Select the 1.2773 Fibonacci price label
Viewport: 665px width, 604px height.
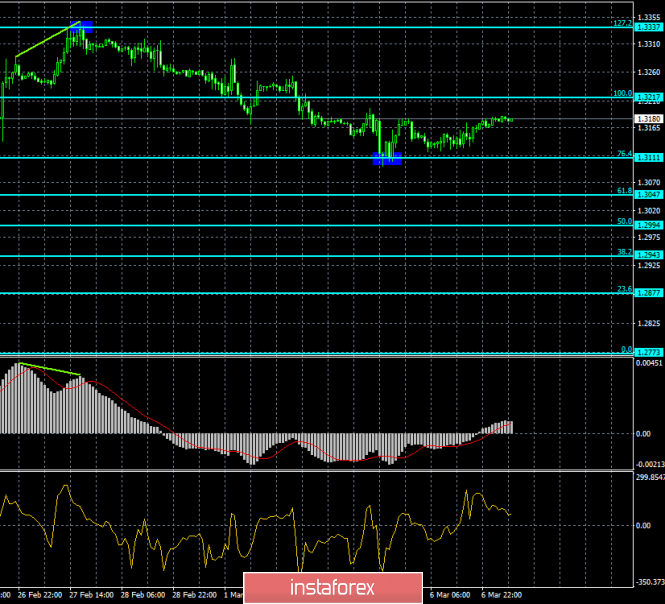(x=648, y=352)
